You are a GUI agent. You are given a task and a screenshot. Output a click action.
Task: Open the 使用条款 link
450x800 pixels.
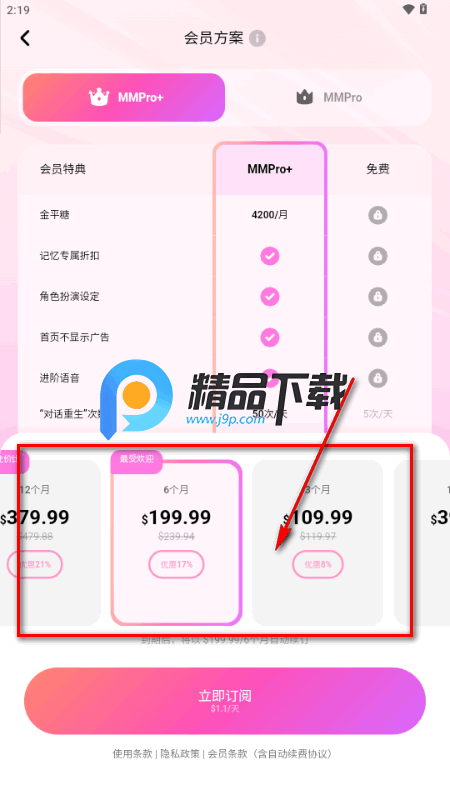[133, 754]
